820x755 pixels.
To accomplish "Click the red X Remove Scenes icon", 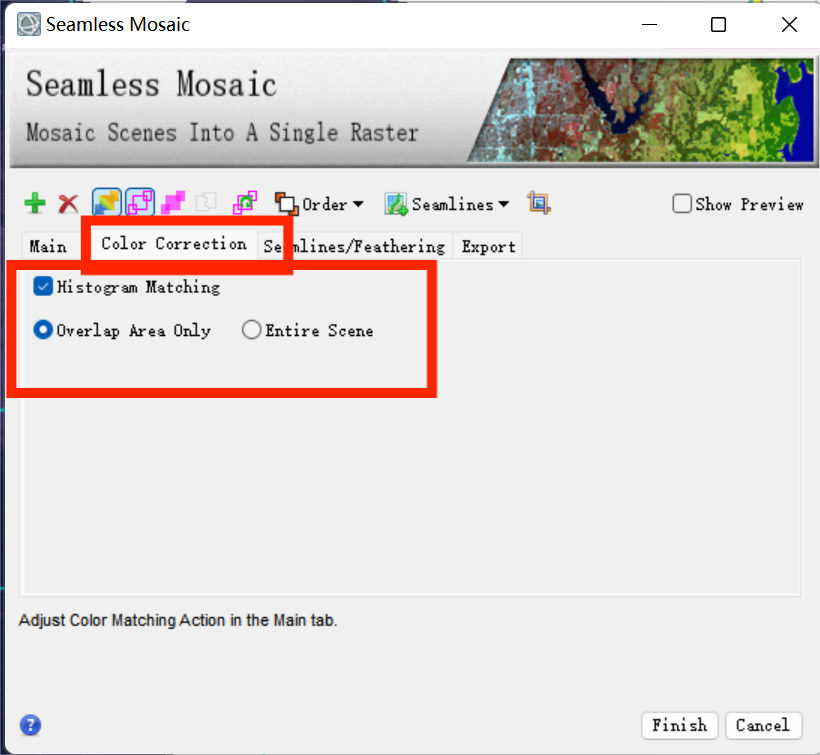I will 68,203.
